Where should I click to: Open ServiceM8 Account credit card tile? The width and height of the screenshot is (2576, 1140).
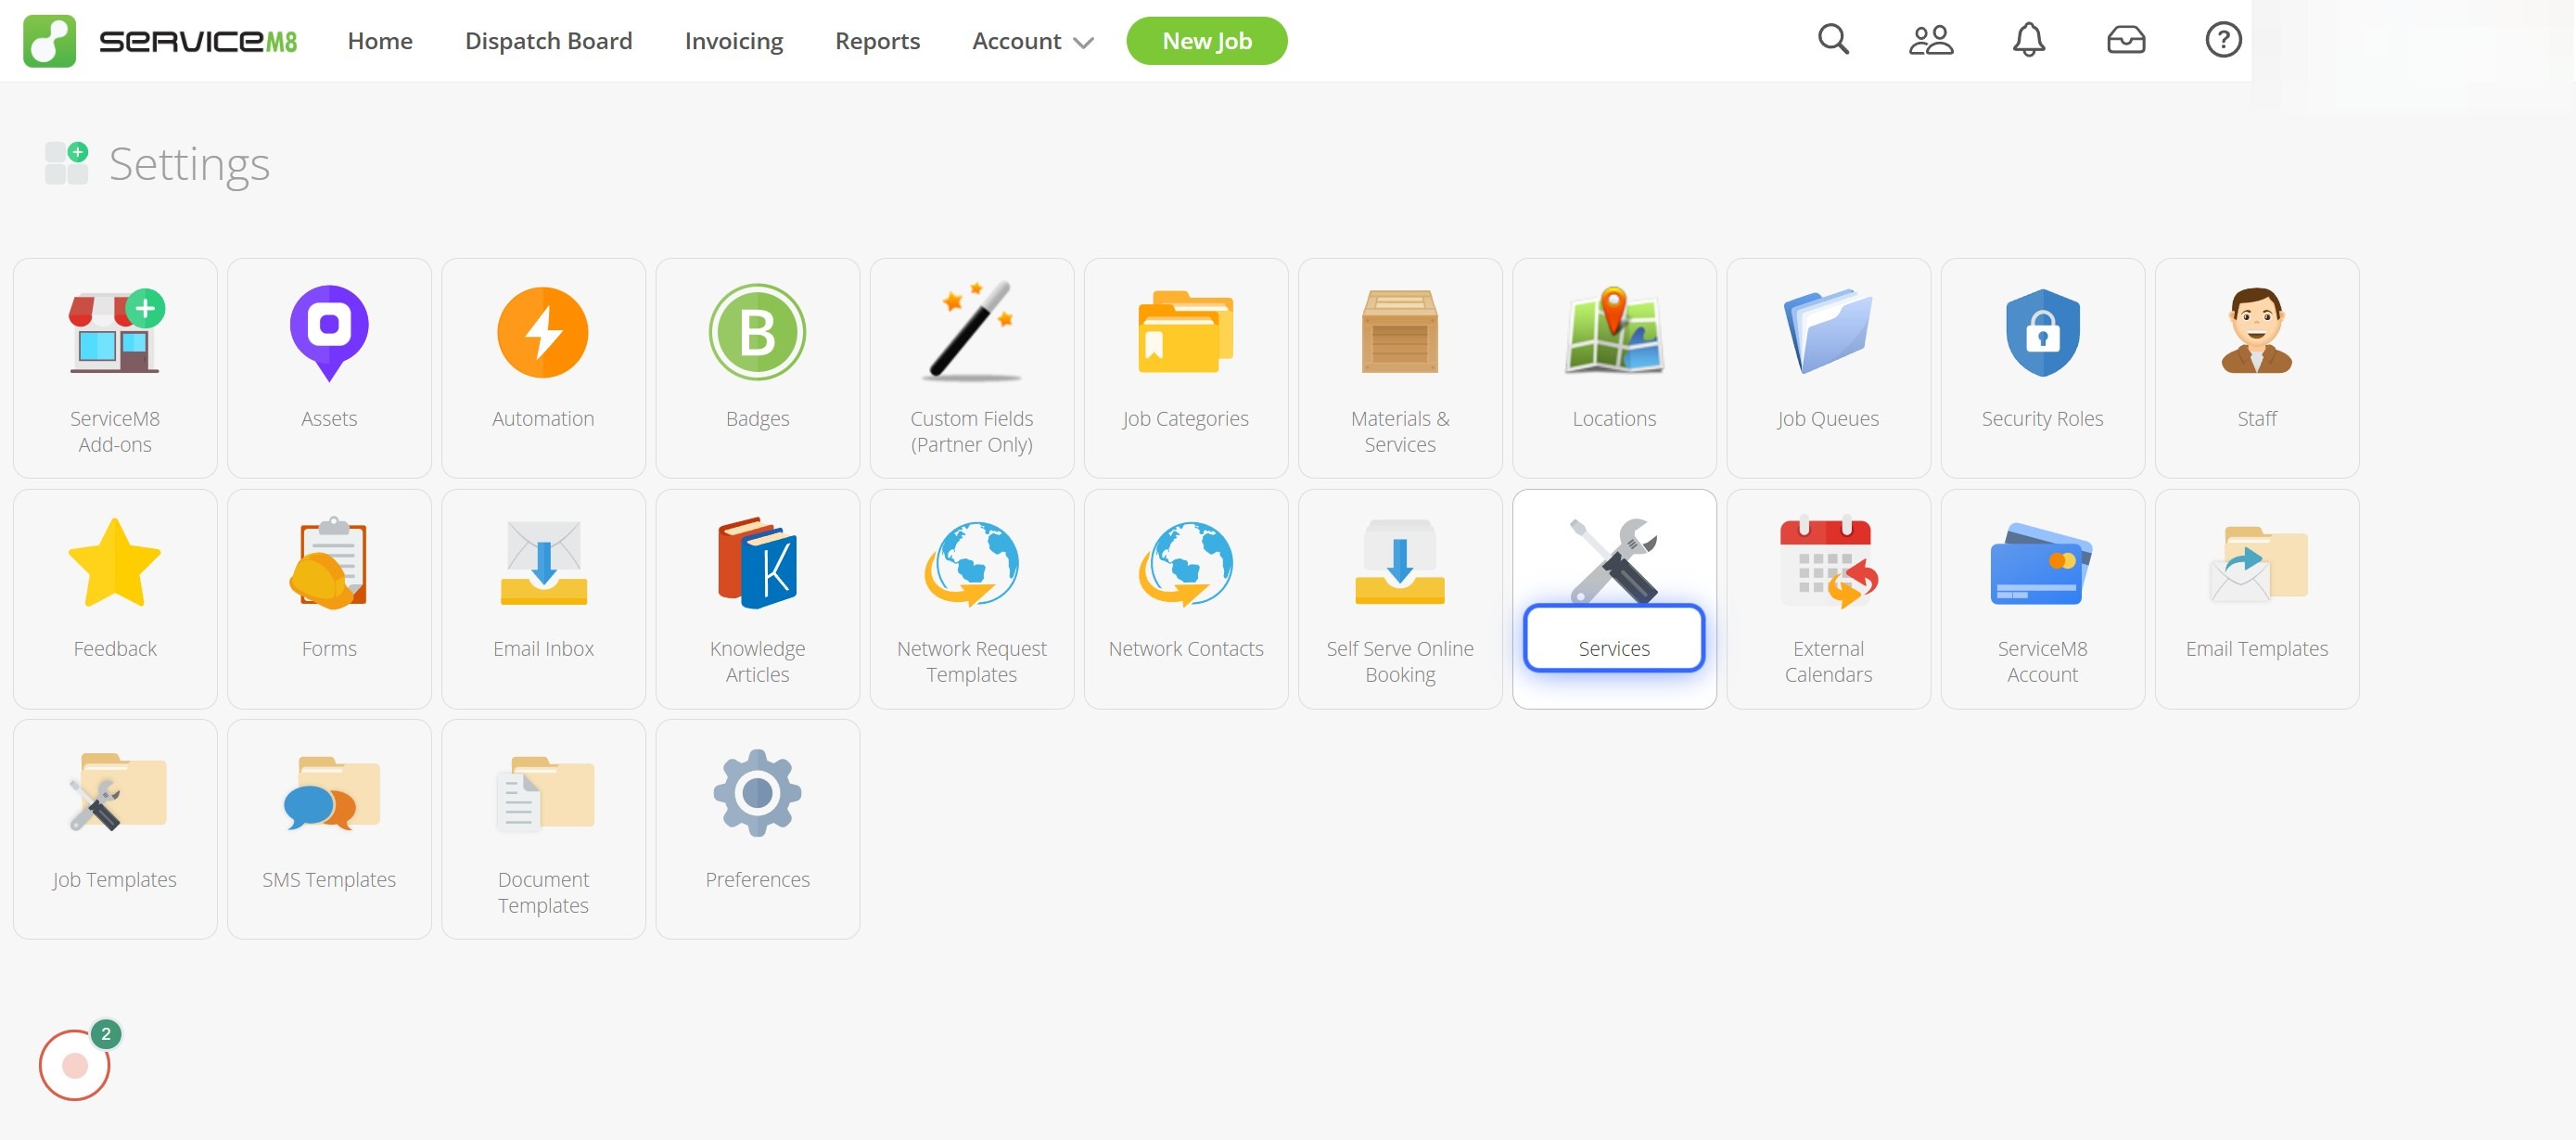click(x=2041, y=598)
